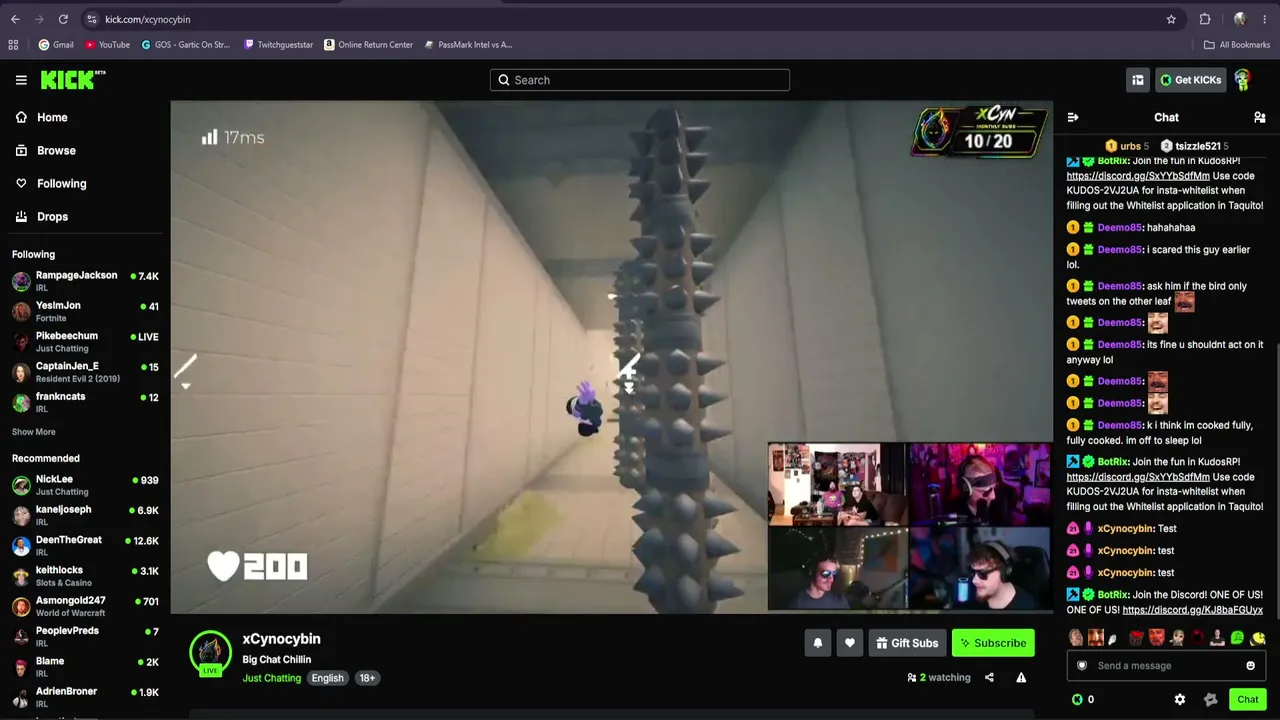View site information next to the URL
The height and width of the screenshot is (720, 1280).
[x=92, y=19]
